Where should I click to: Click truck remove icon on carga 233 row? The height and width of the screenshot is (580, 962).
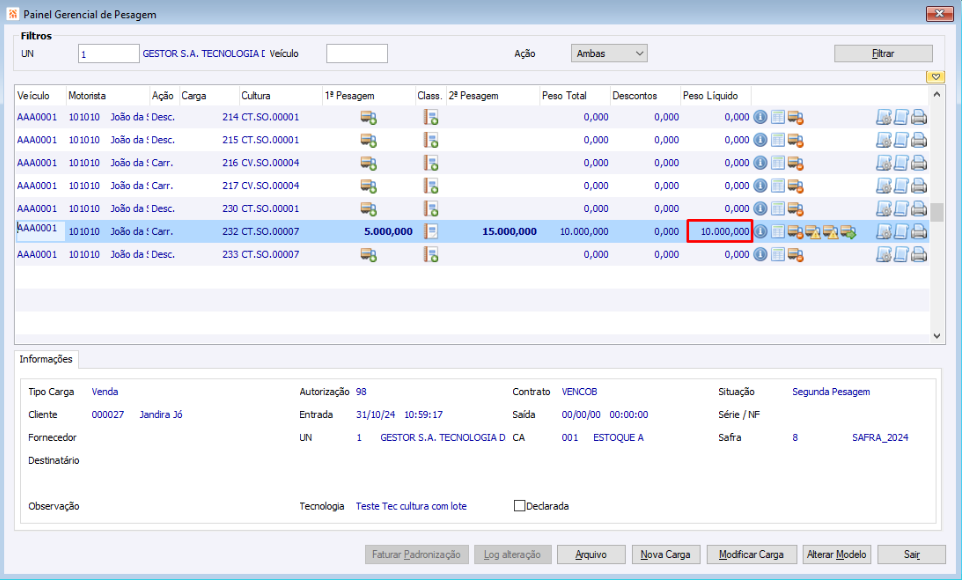pyautogui.click(x=796, y=255)
